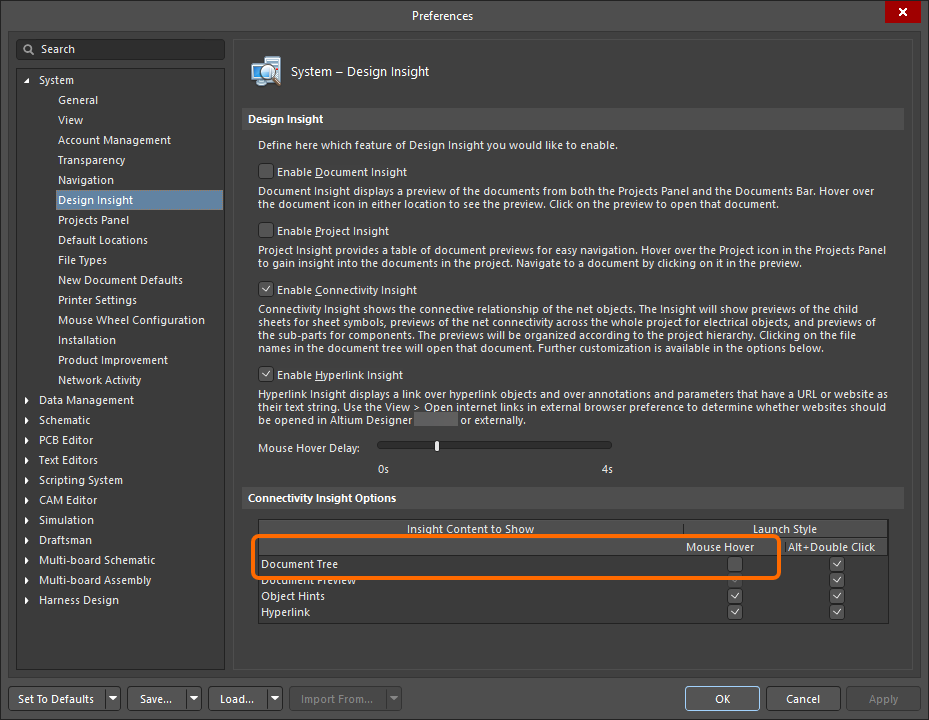Expand the Scripting System node arrow
The image size is (929, 720).
(x=27, y=481)
